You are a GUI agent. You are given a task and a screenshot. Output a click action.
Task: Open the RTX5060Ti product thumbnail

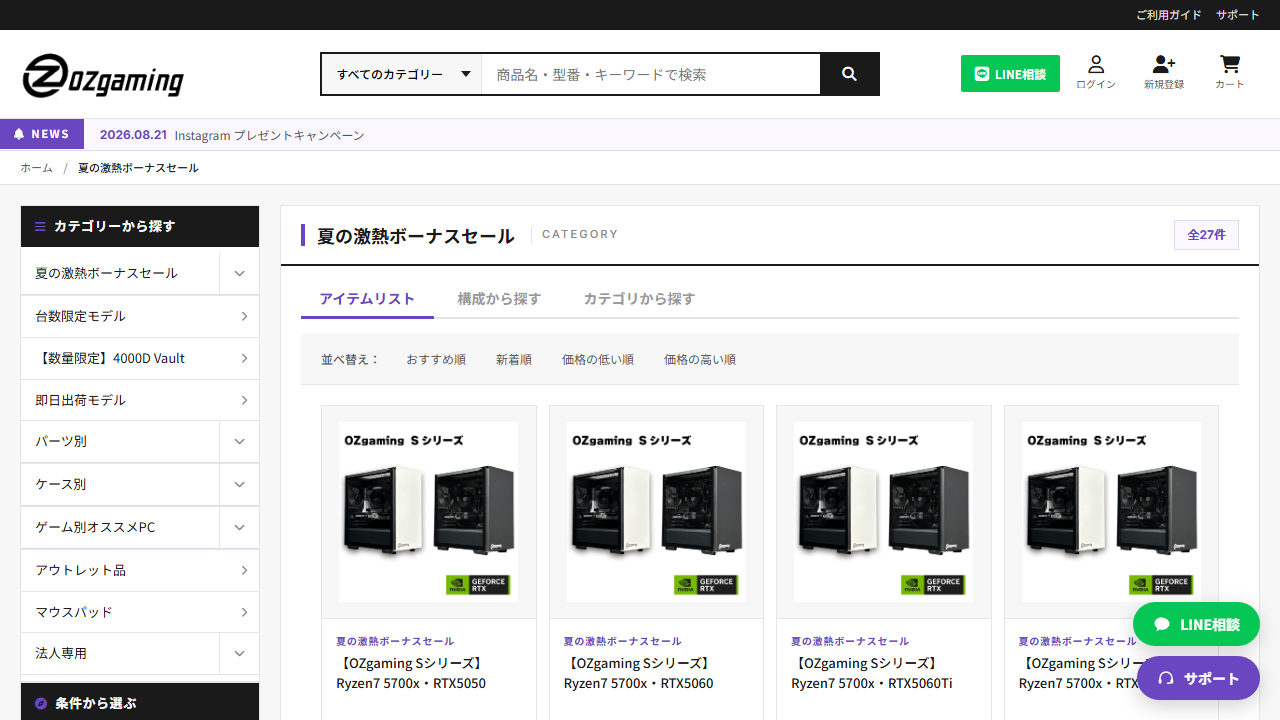click(x=884, y=512)
